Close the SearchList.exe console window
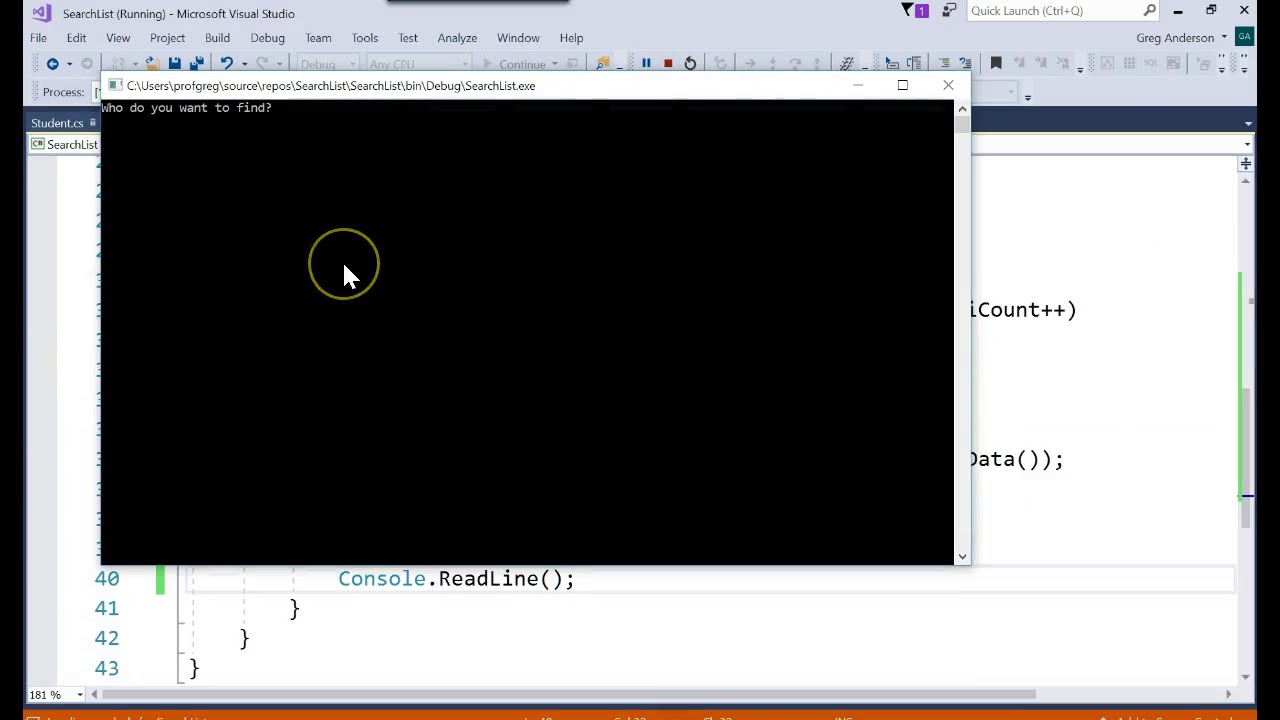The width and height of the screenshot is (1280, 720). (948, 85)
